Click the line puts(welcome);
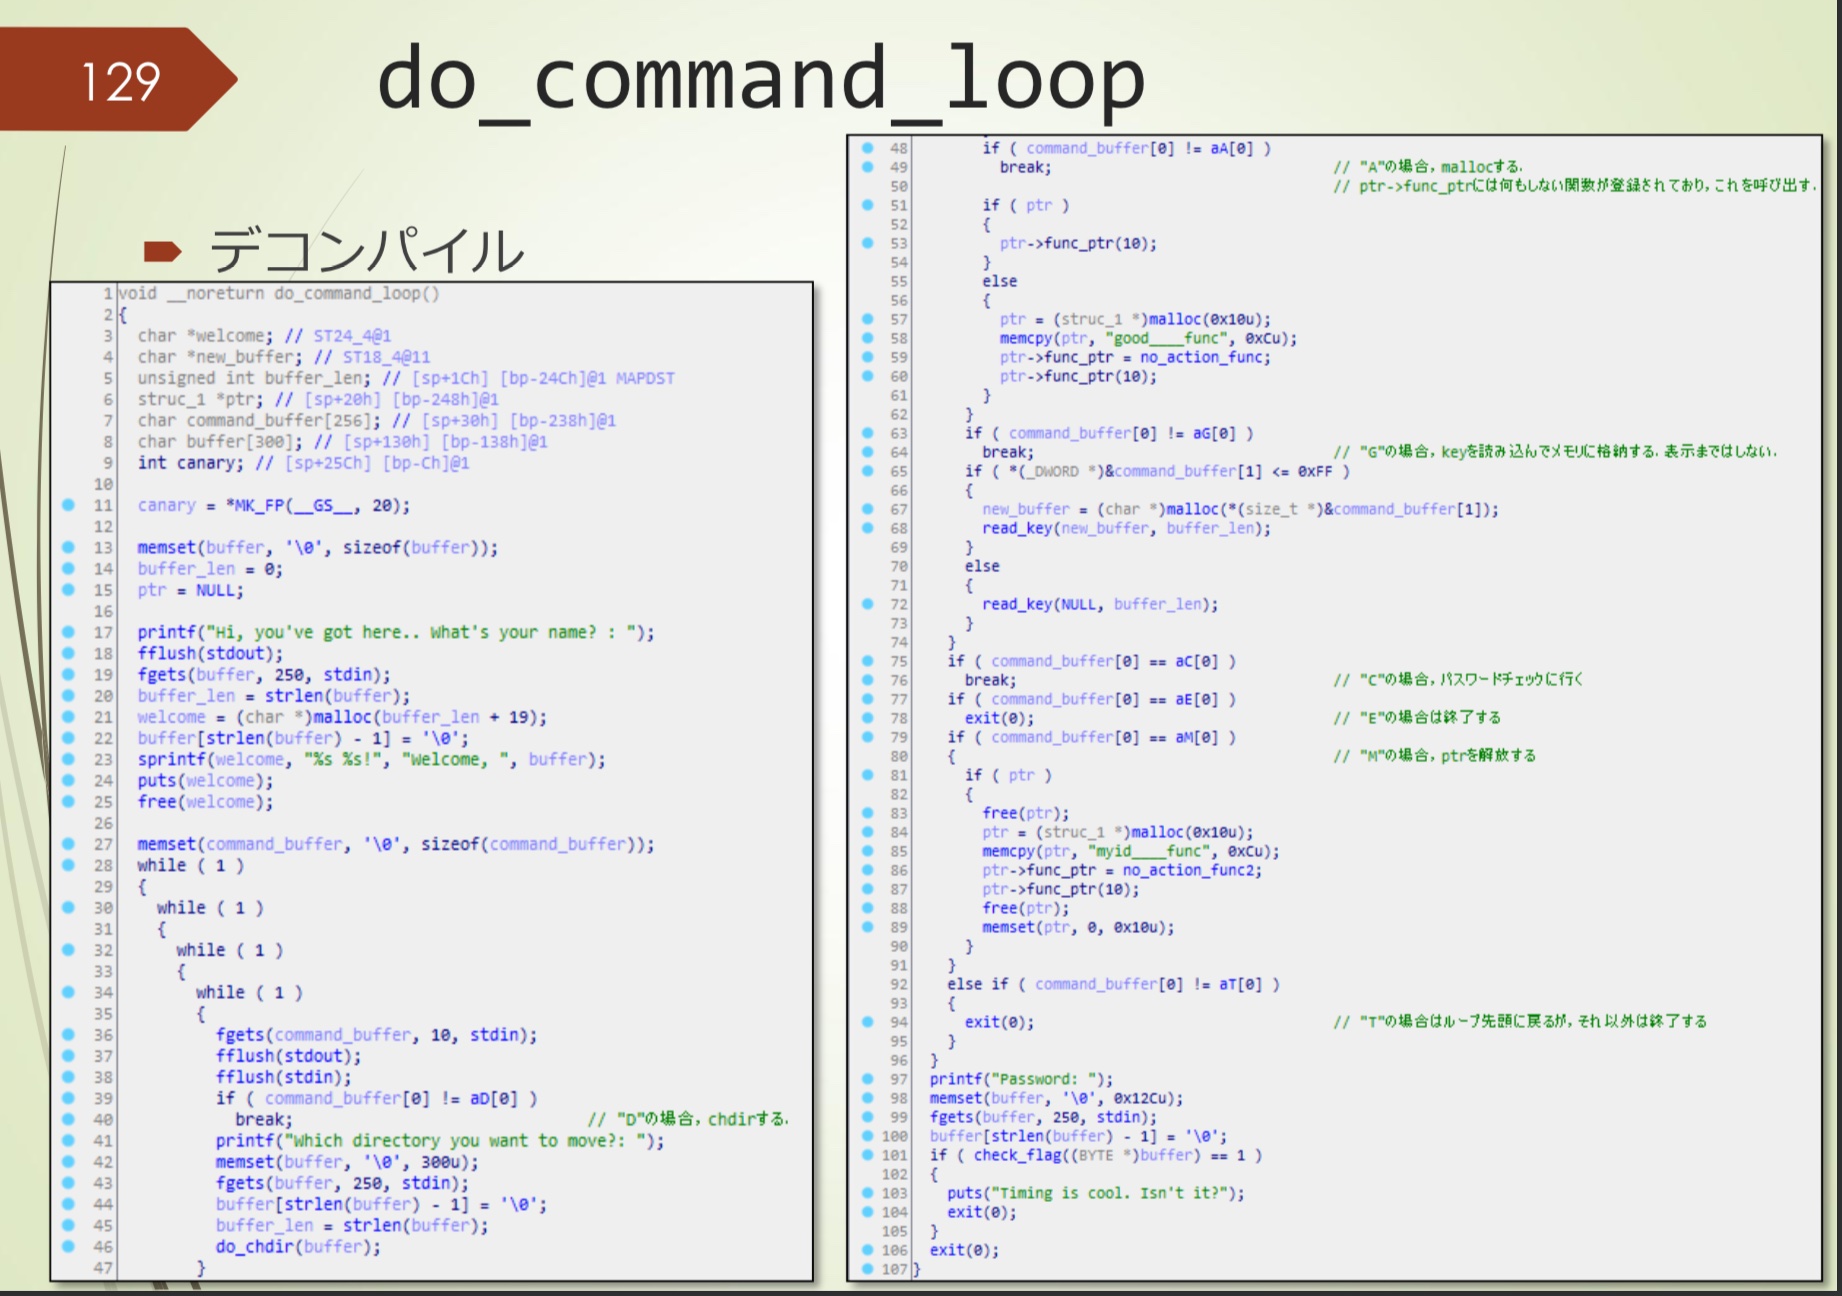The height and width of the screenshot is (1296, 1842). point(205,780)
